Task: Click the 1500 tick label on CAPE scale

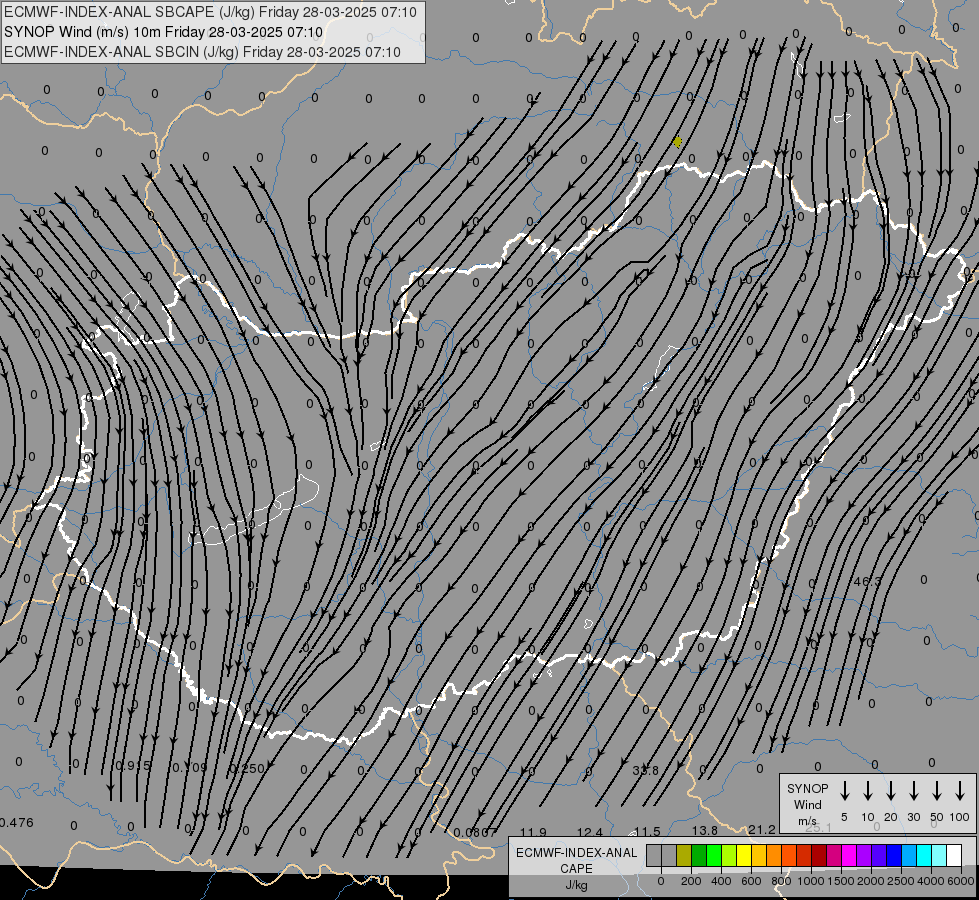Action: 841,881
